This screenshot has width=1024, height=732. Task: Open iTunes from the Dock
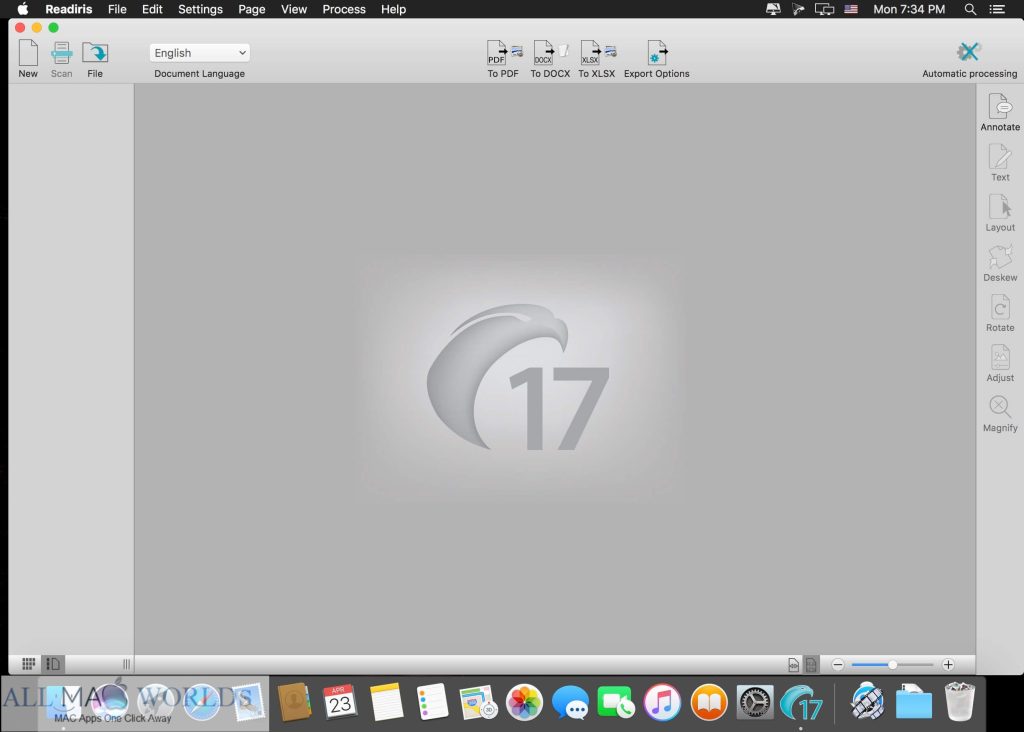(662, 703)
